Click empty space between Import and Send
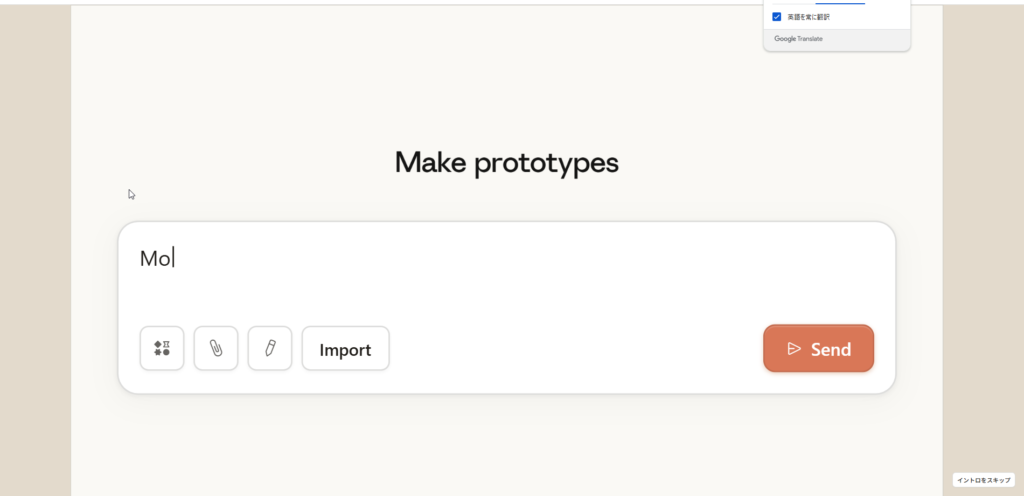 pos(575,349)
